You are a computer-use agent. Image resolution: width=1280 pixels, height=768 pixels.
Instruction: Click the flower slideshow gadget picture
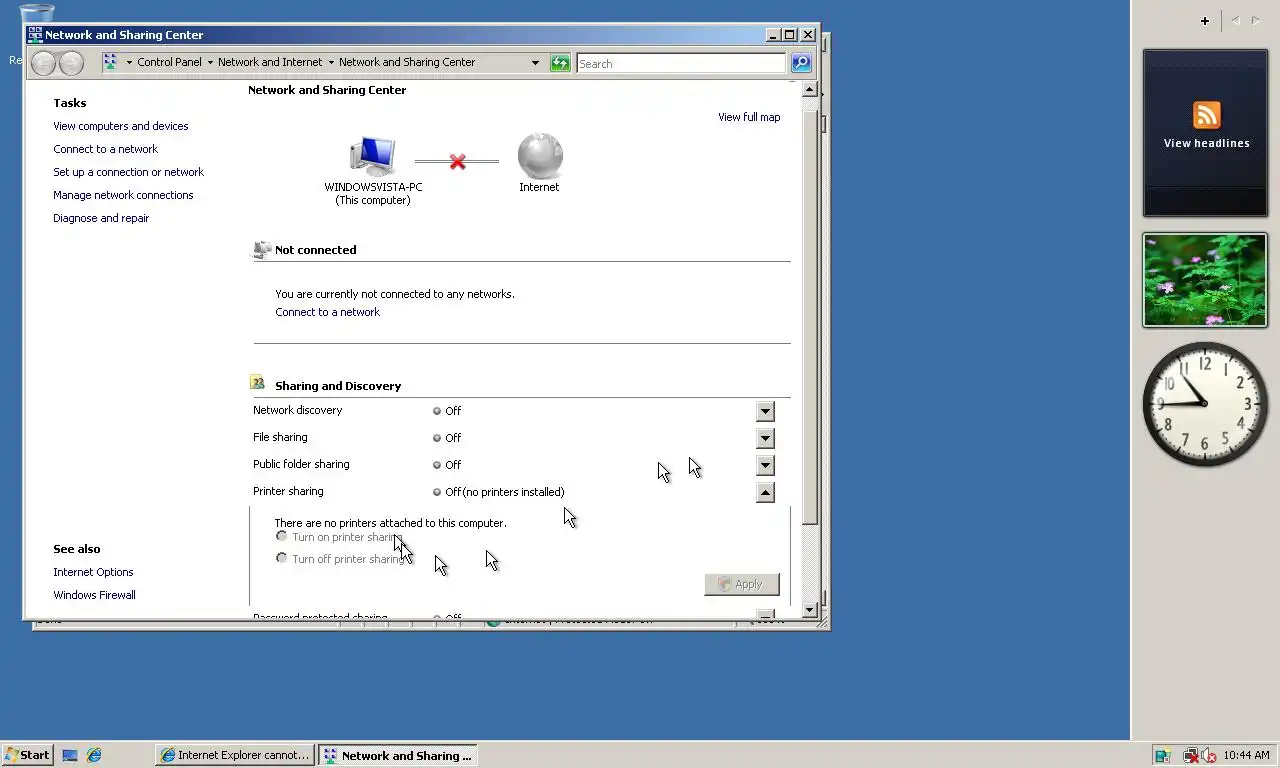point(1205,280)
